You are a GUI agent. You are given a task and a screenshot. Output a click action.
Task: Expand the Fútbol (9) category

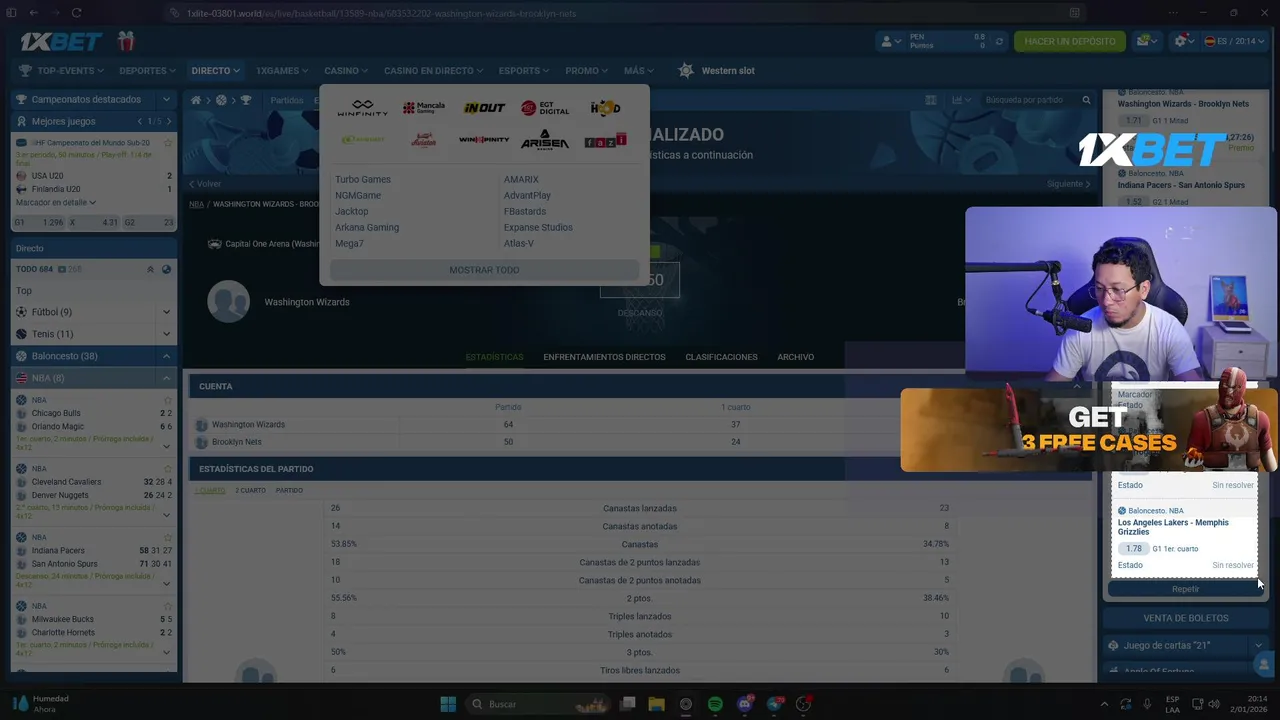tap(166, 312)
